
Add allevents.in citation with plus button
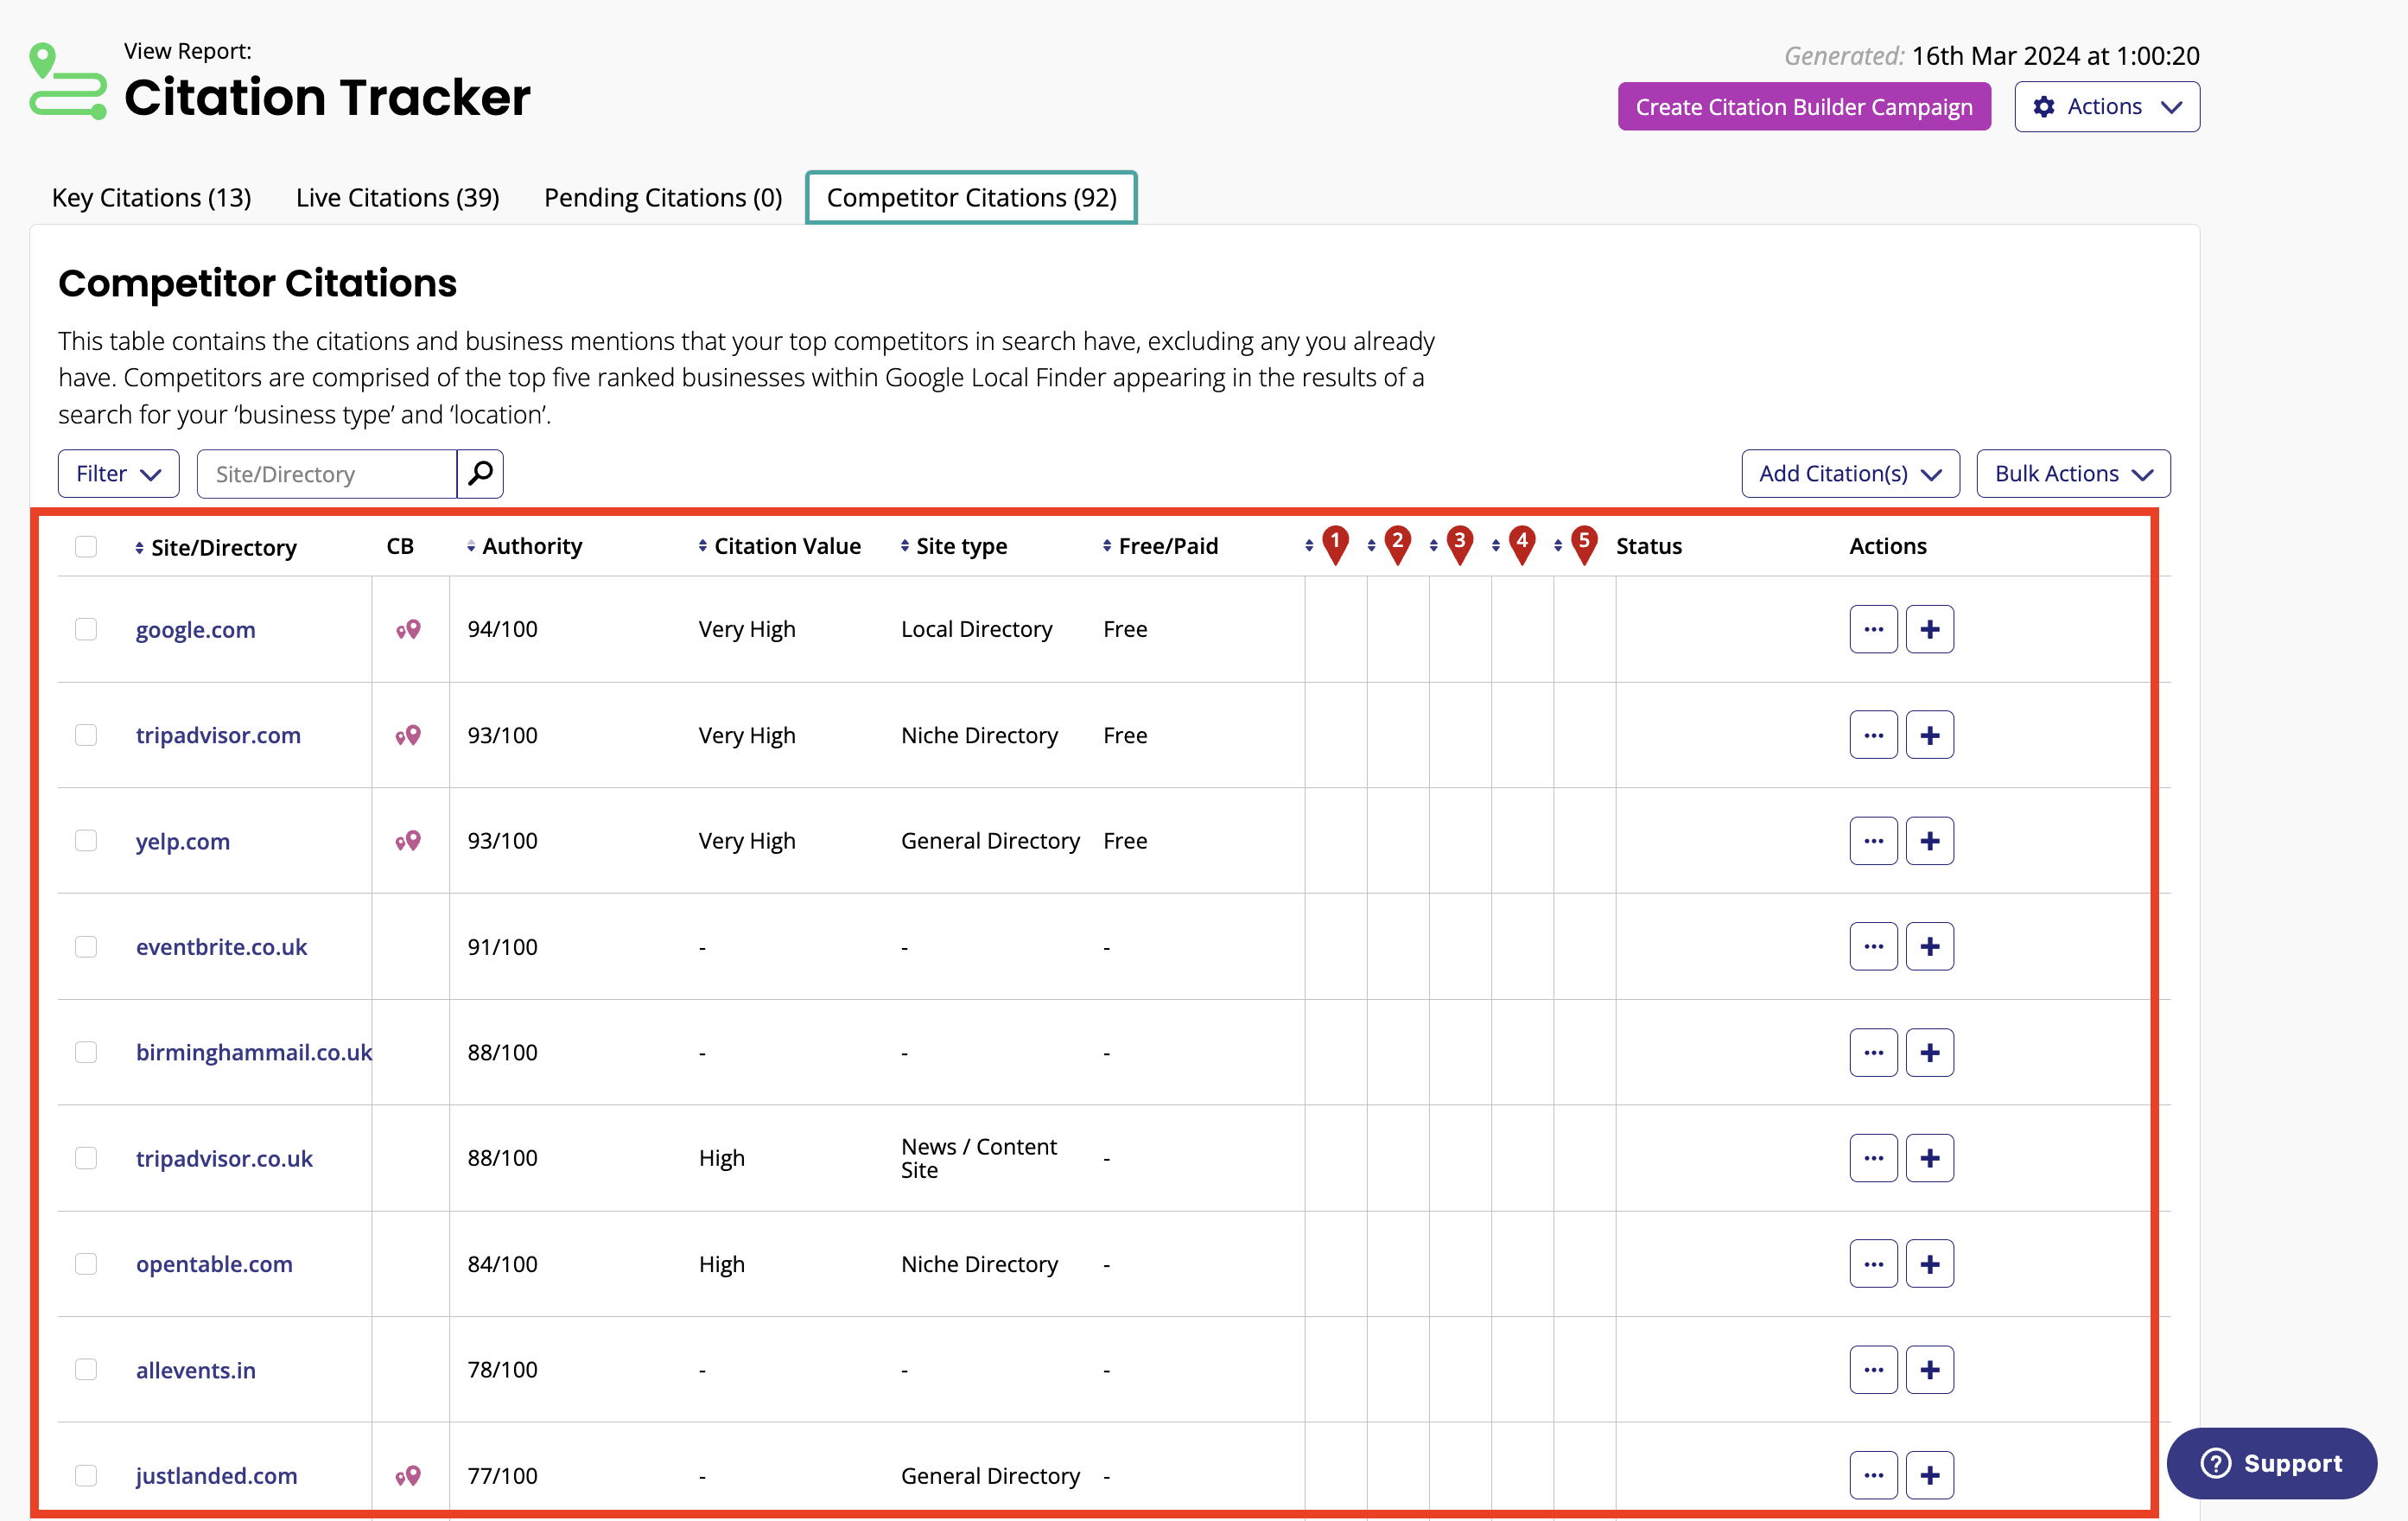coord(1929,1369)
